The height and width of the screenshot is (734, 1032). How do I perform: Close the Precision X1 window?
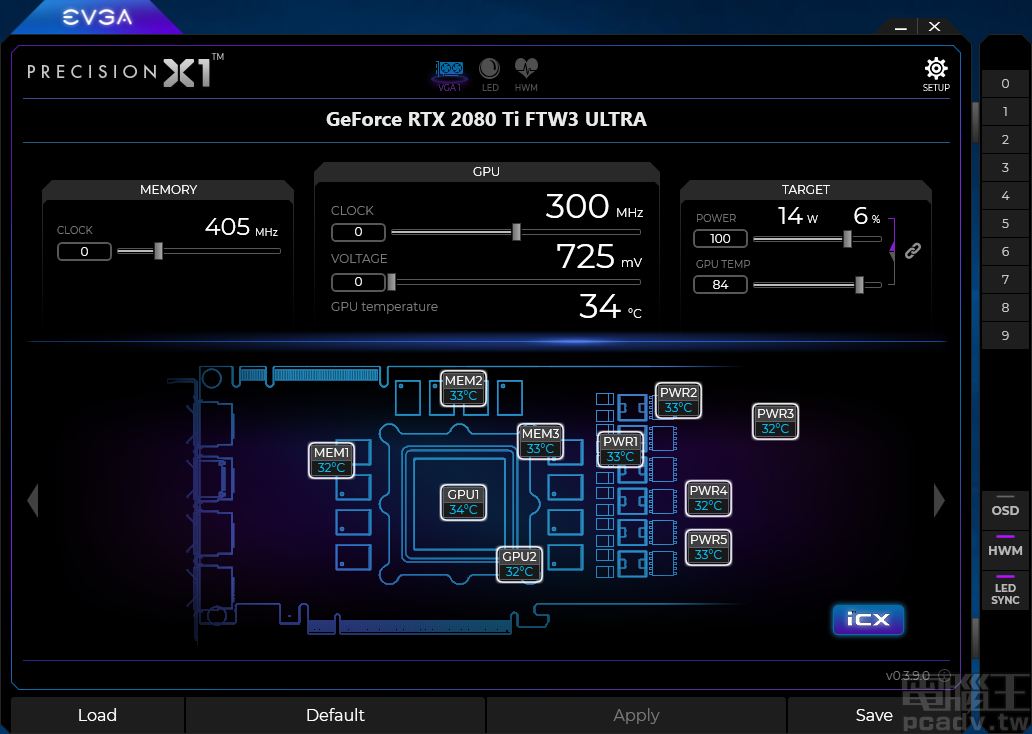935,26
